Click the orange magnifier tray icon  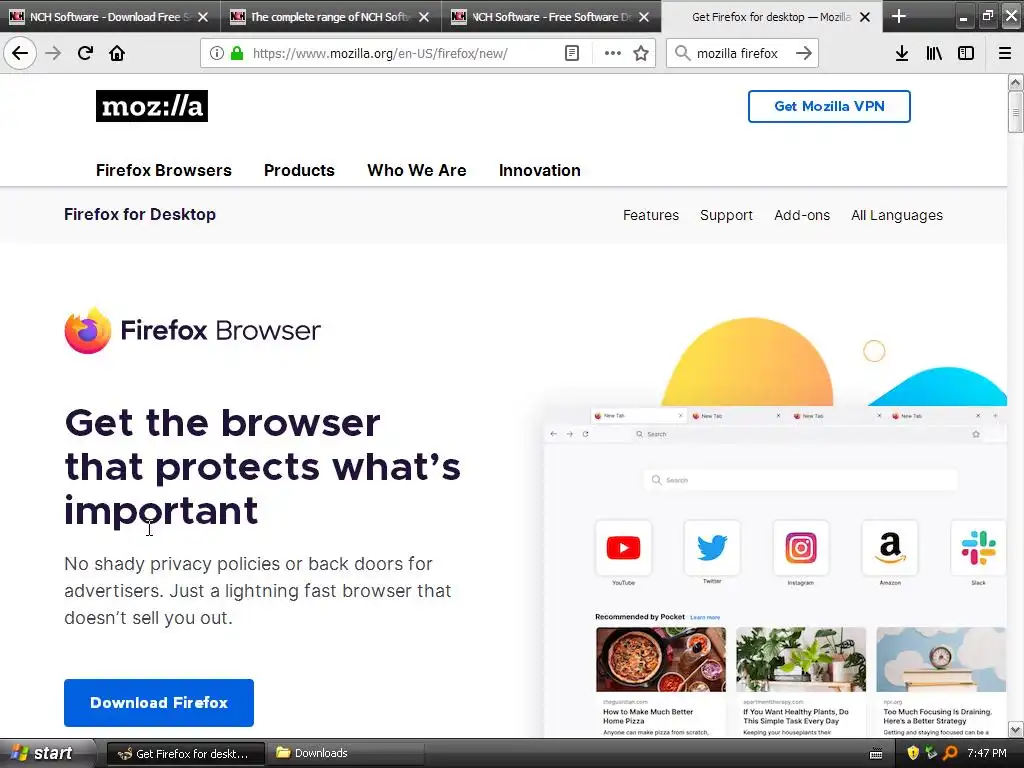click(950, 753)
